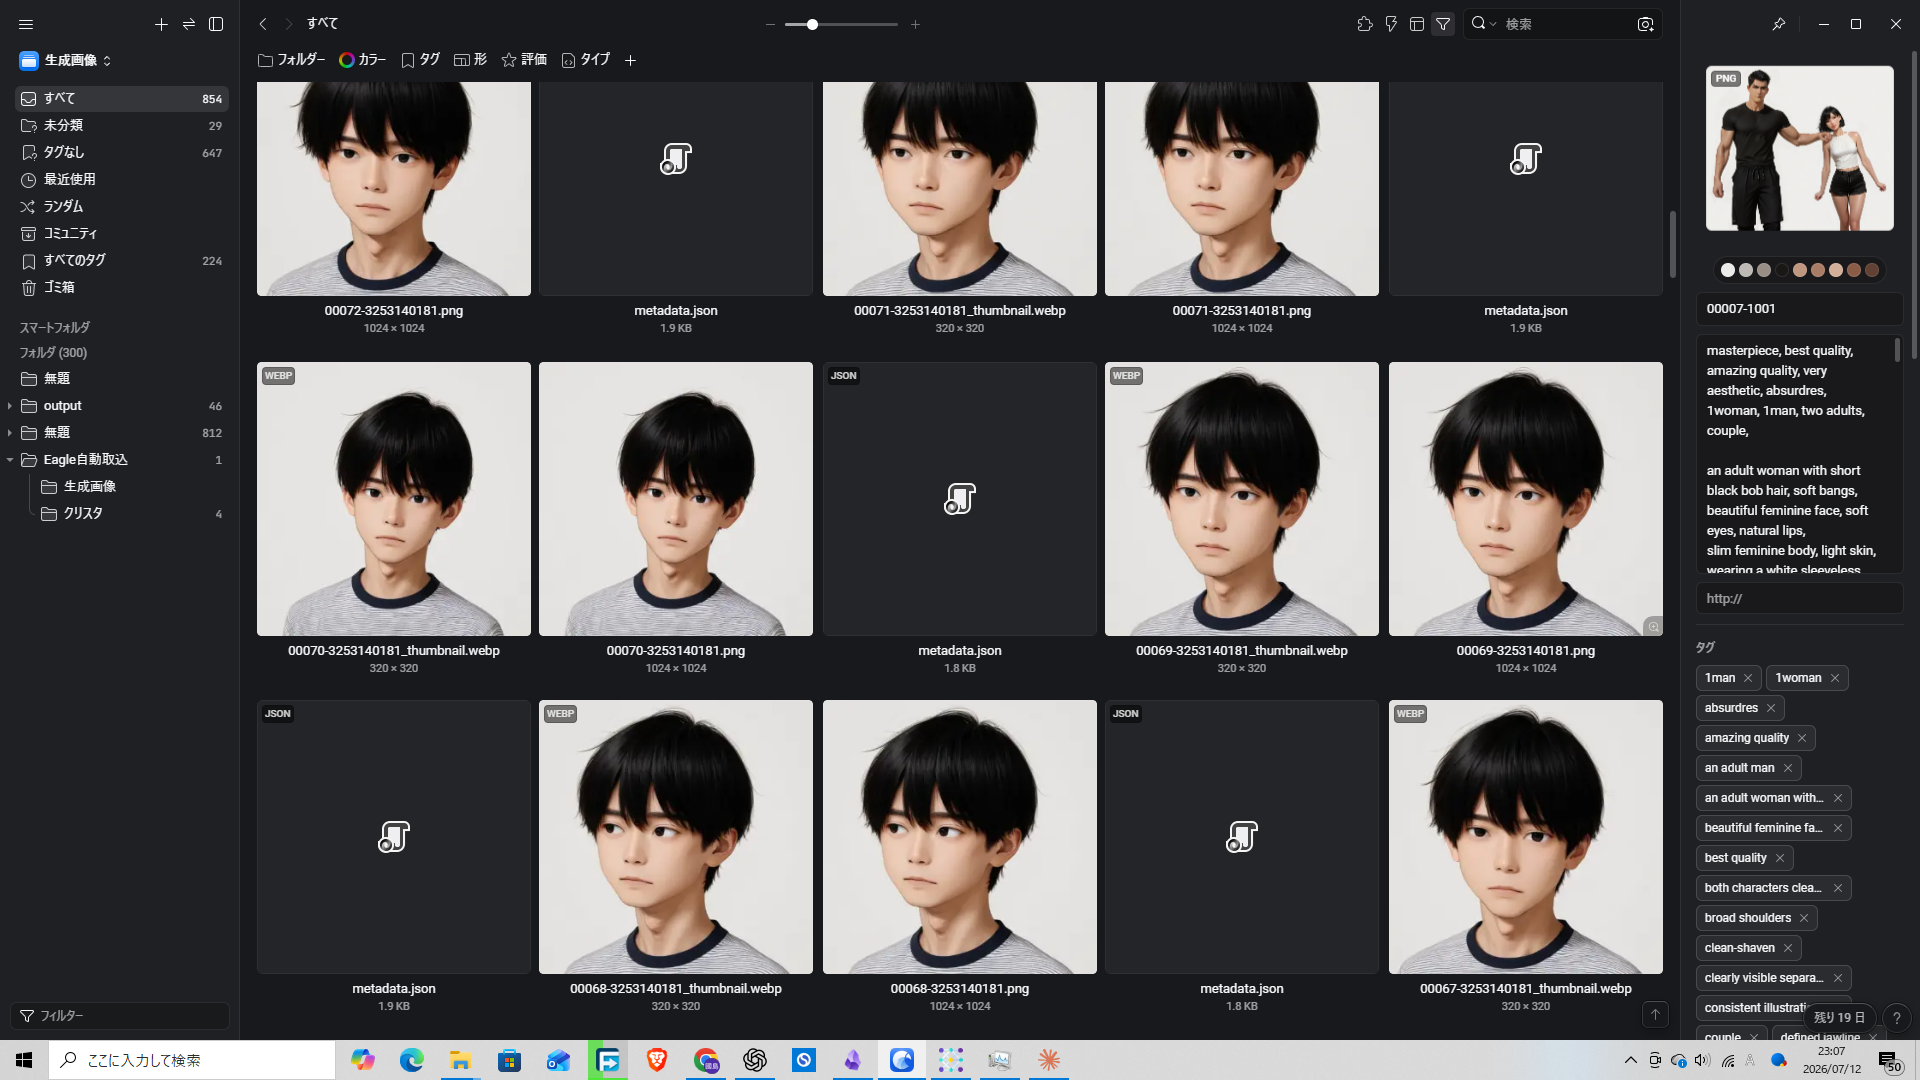Select the 生成画像 subfolder

click(132, 487)
